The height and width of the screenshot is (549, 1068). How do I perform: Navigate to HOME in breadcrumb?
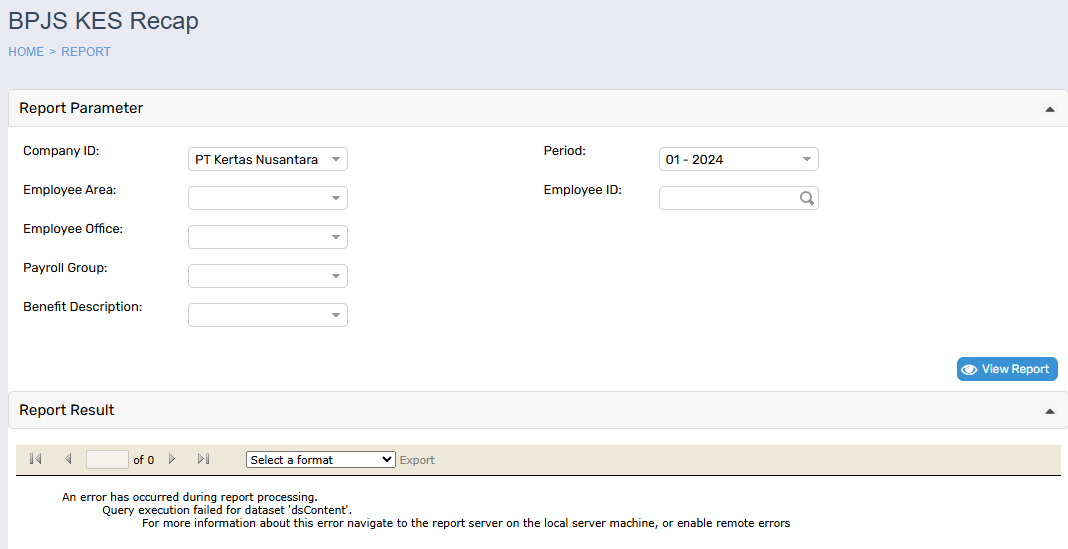(x=26, y=52)
